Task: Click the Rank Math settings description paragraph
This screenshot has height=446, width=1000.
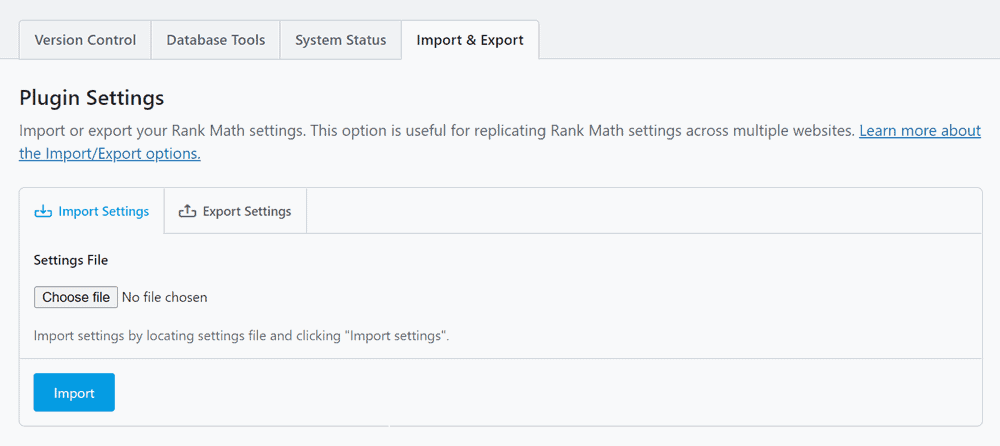Action: 437,131
